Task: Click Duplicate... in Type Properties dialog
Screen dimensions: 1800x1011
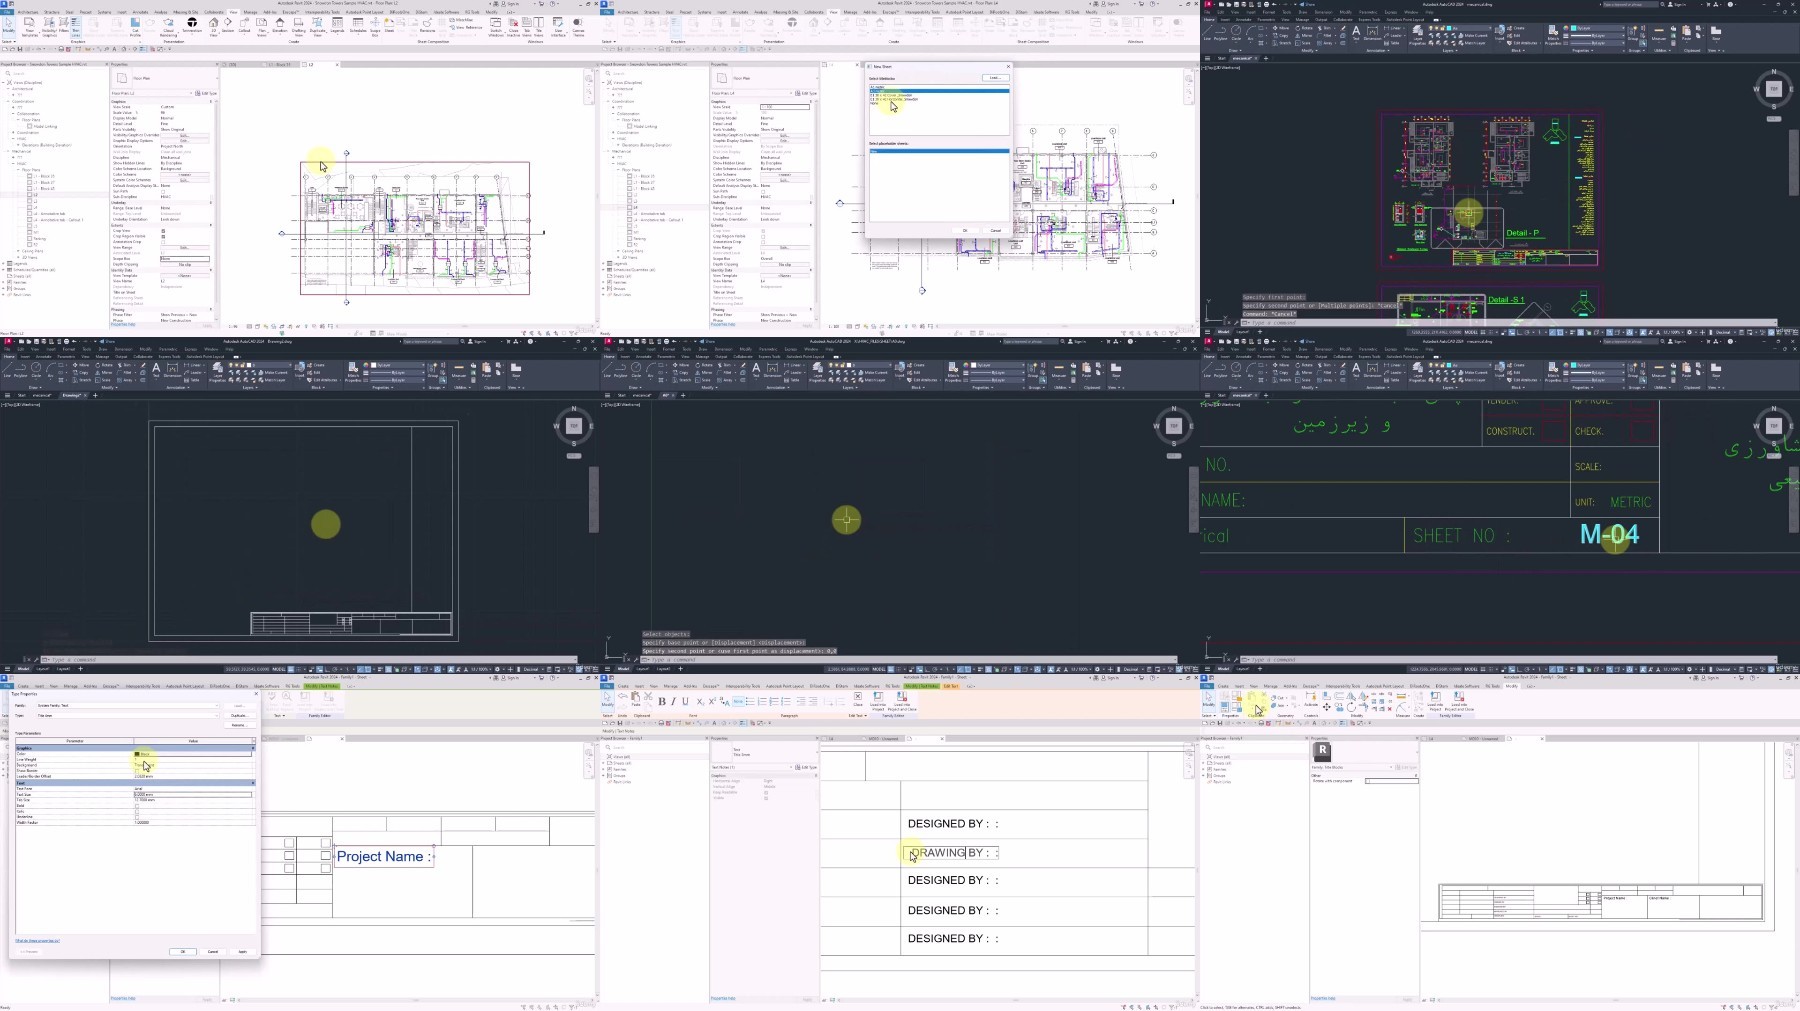Action: click(x=240, y=716)
